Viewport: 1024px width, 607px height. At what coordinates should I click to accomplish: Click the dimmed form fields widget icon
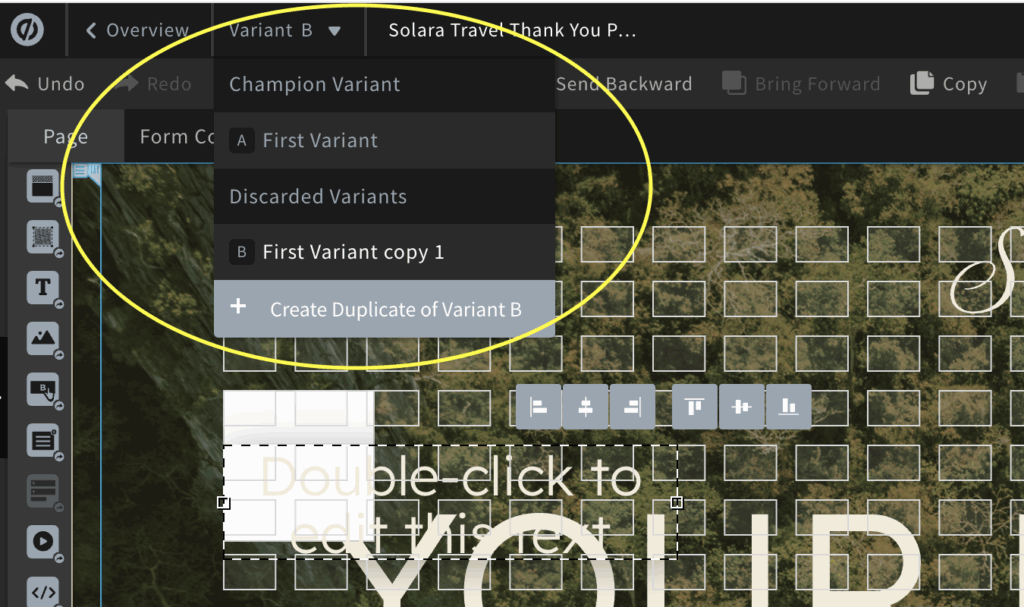pyautogui.click(x=42, y=491)
